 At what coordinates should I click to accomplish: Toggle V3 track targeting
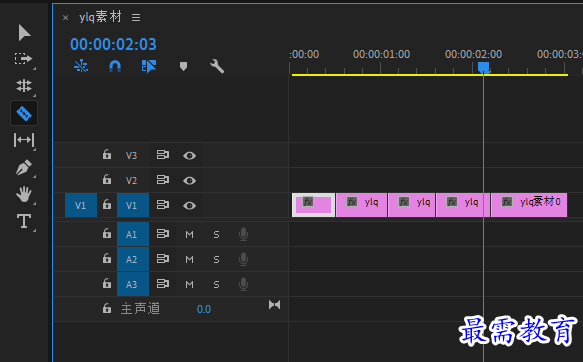[131, 155]
